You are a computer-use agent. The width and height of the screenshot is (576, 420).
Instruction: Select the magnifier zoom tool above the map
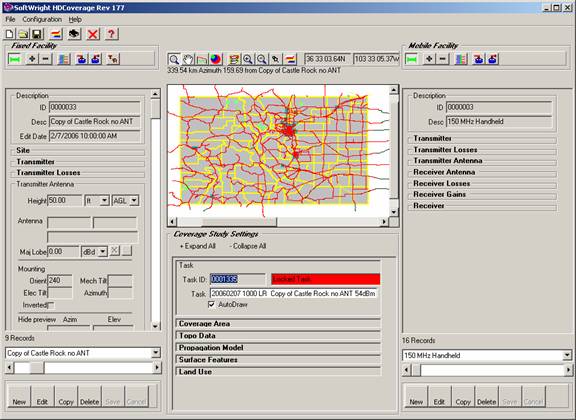coord(174,59)
